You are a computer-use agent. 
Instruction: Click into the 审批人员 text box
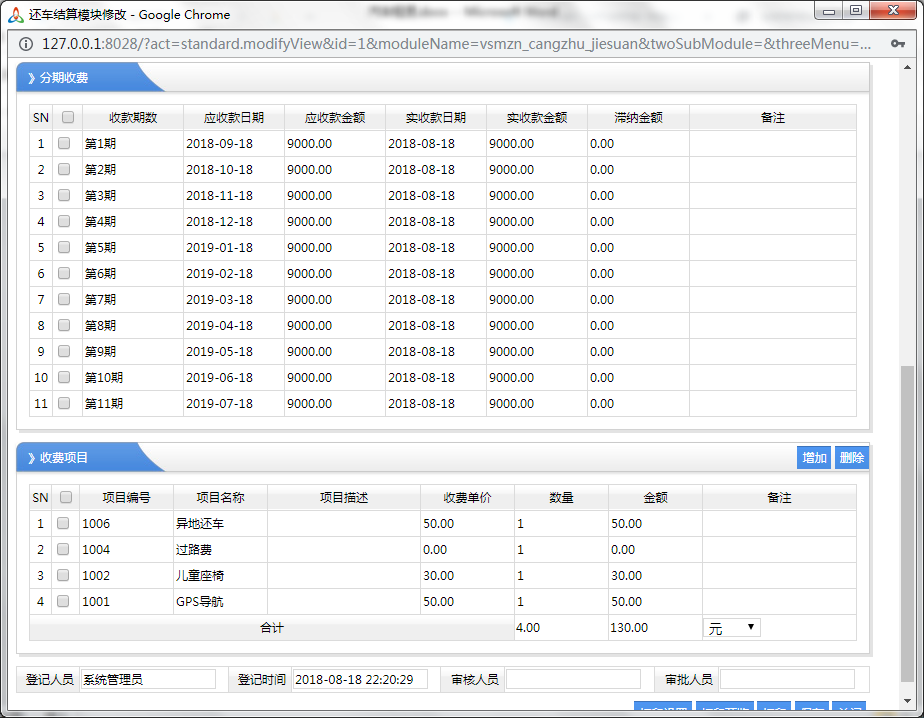pyautogui.click(x=786, y=679)
